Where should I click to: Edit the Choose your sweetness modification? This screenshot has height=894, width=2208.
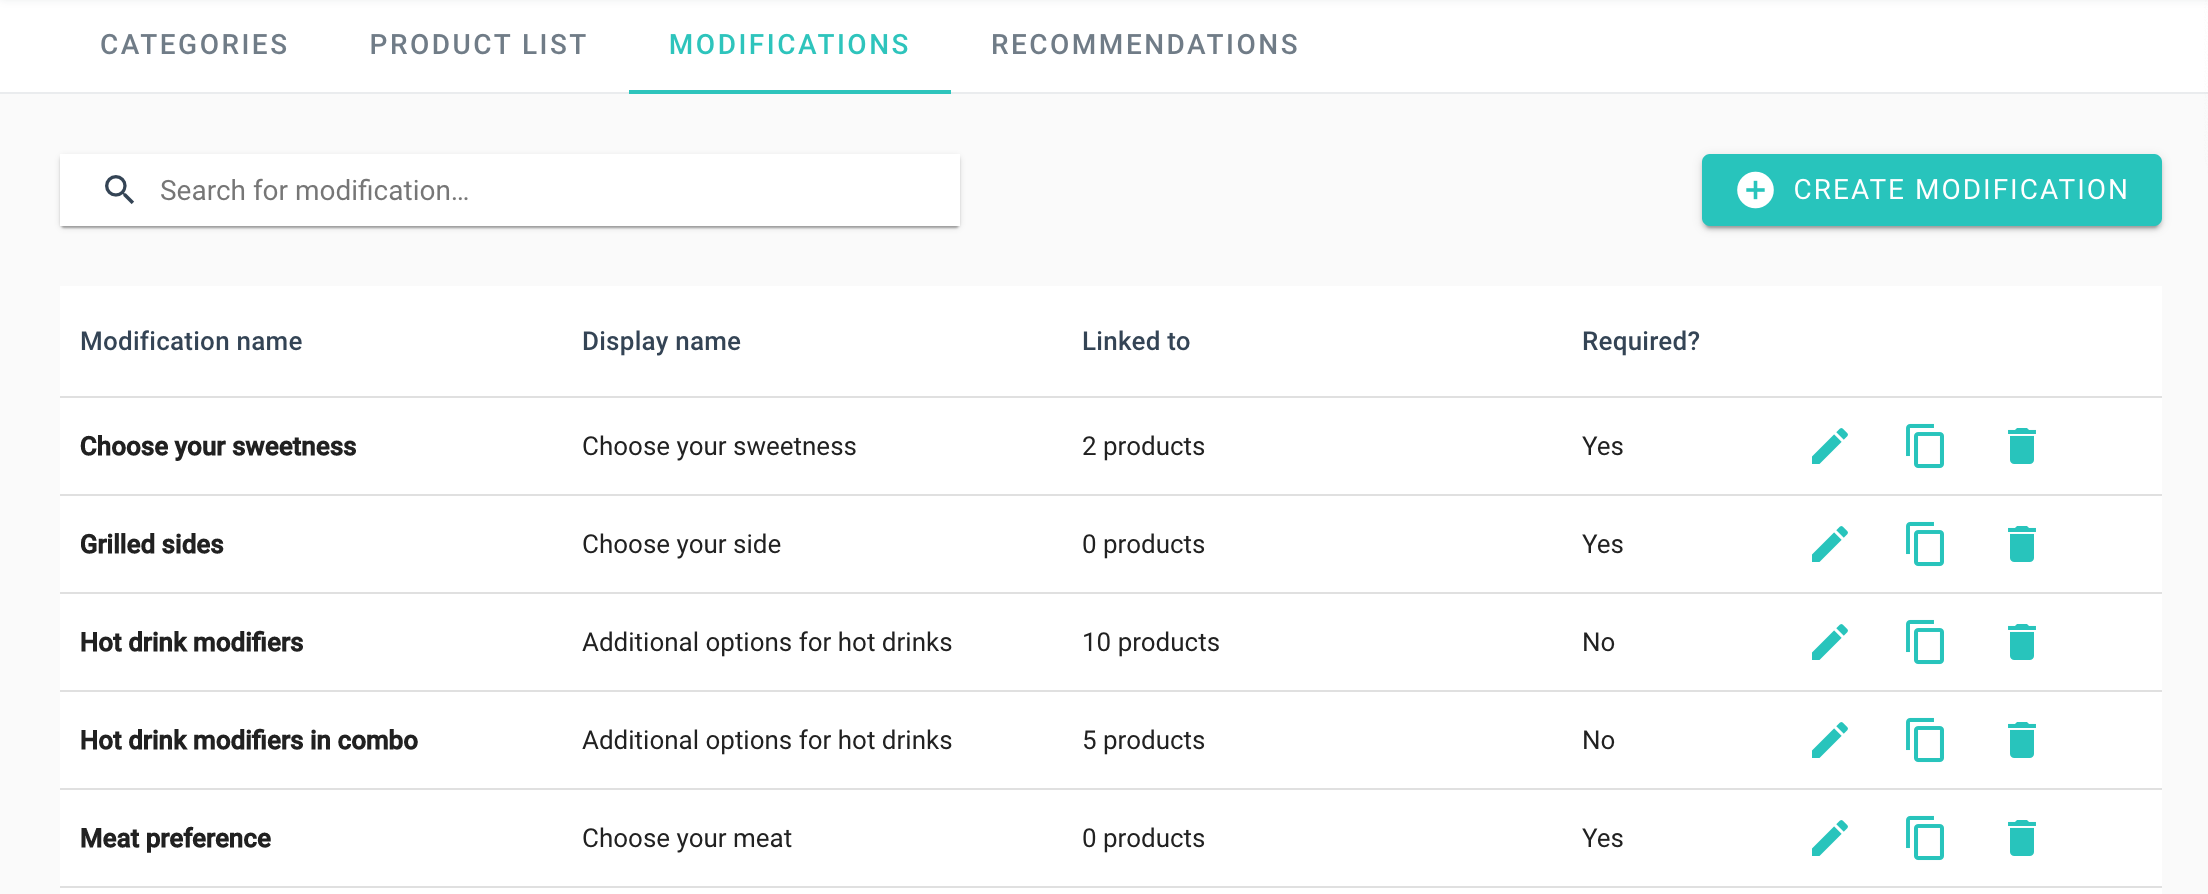tap(1829, 446)
